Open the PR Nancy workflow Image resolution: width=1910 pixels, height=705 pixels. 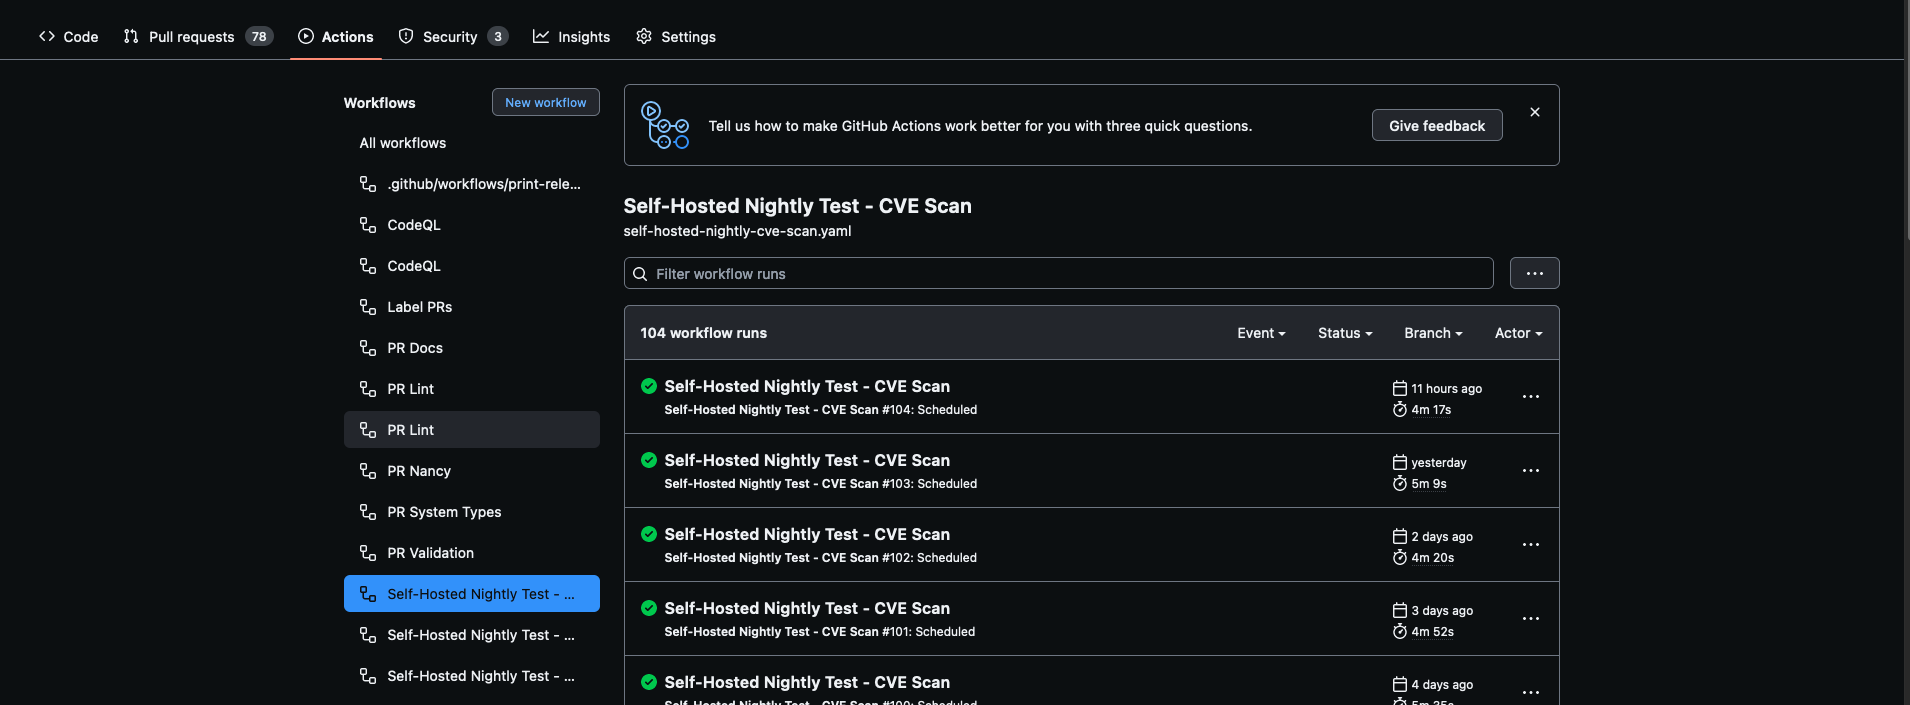point(471,471)
